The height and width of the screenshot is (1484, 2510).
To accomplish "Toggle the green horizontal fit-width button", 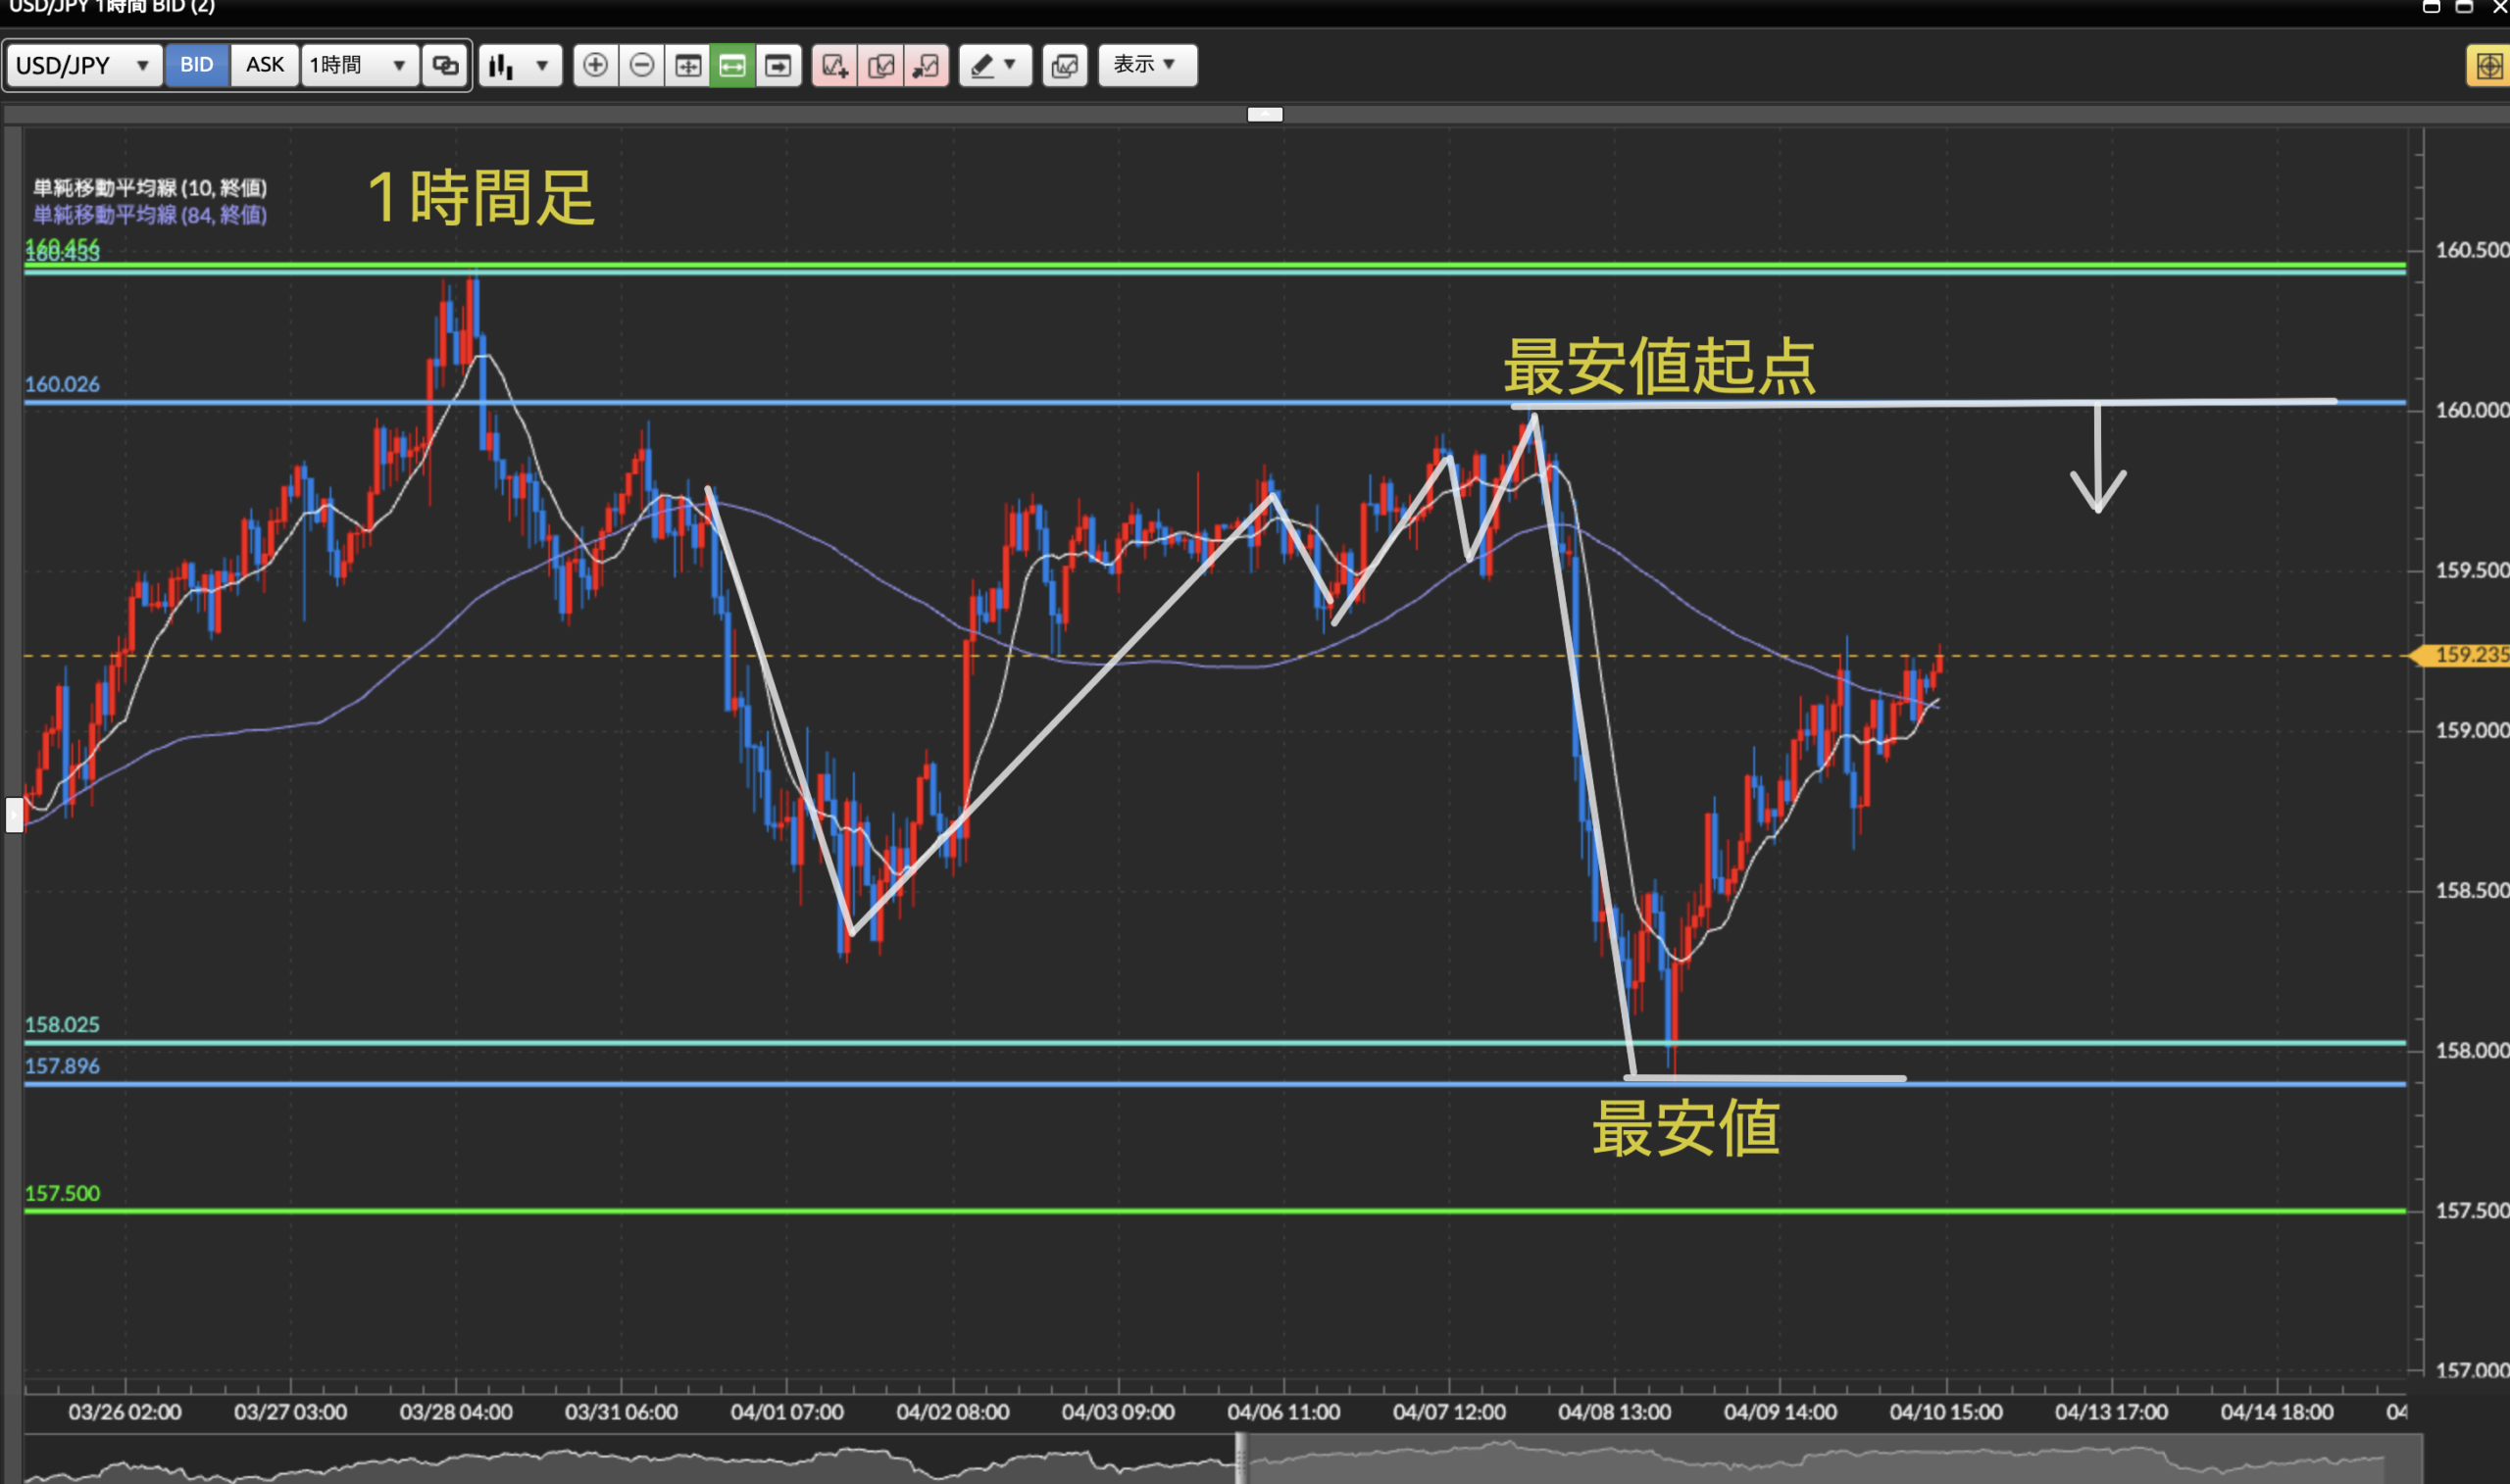I will [x=732, y=66].
